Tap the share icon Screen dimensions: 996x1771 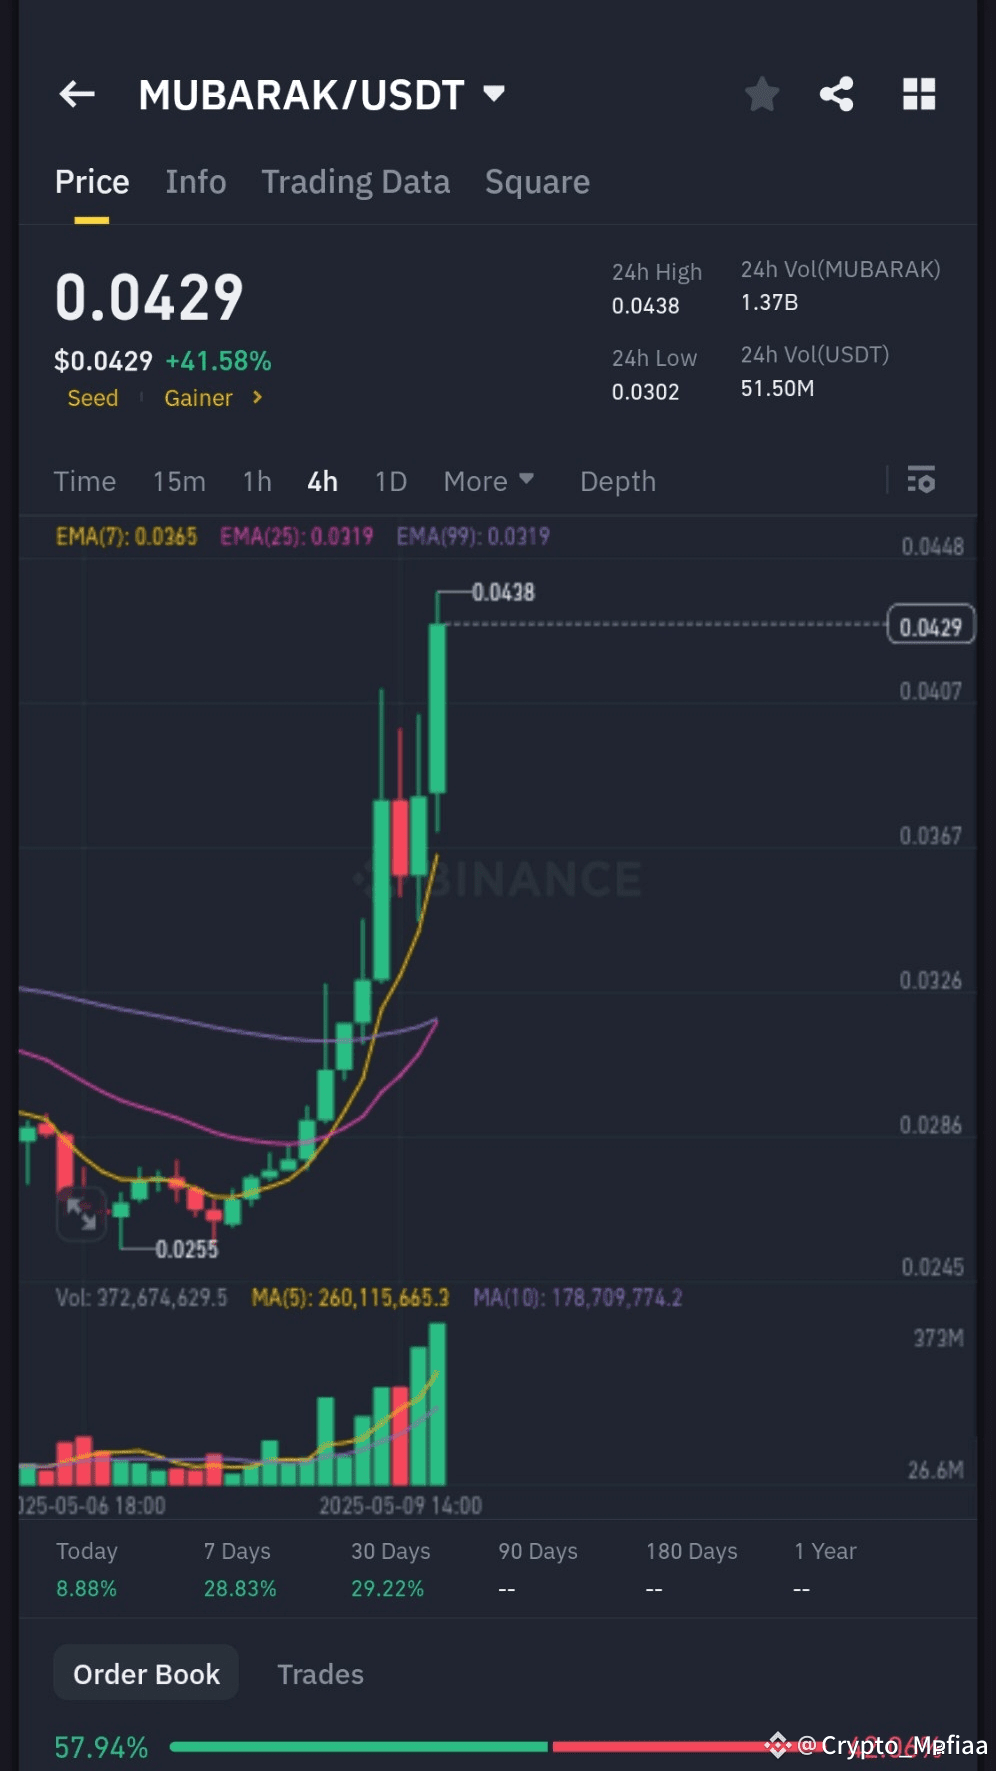click(x=837, y=95)
